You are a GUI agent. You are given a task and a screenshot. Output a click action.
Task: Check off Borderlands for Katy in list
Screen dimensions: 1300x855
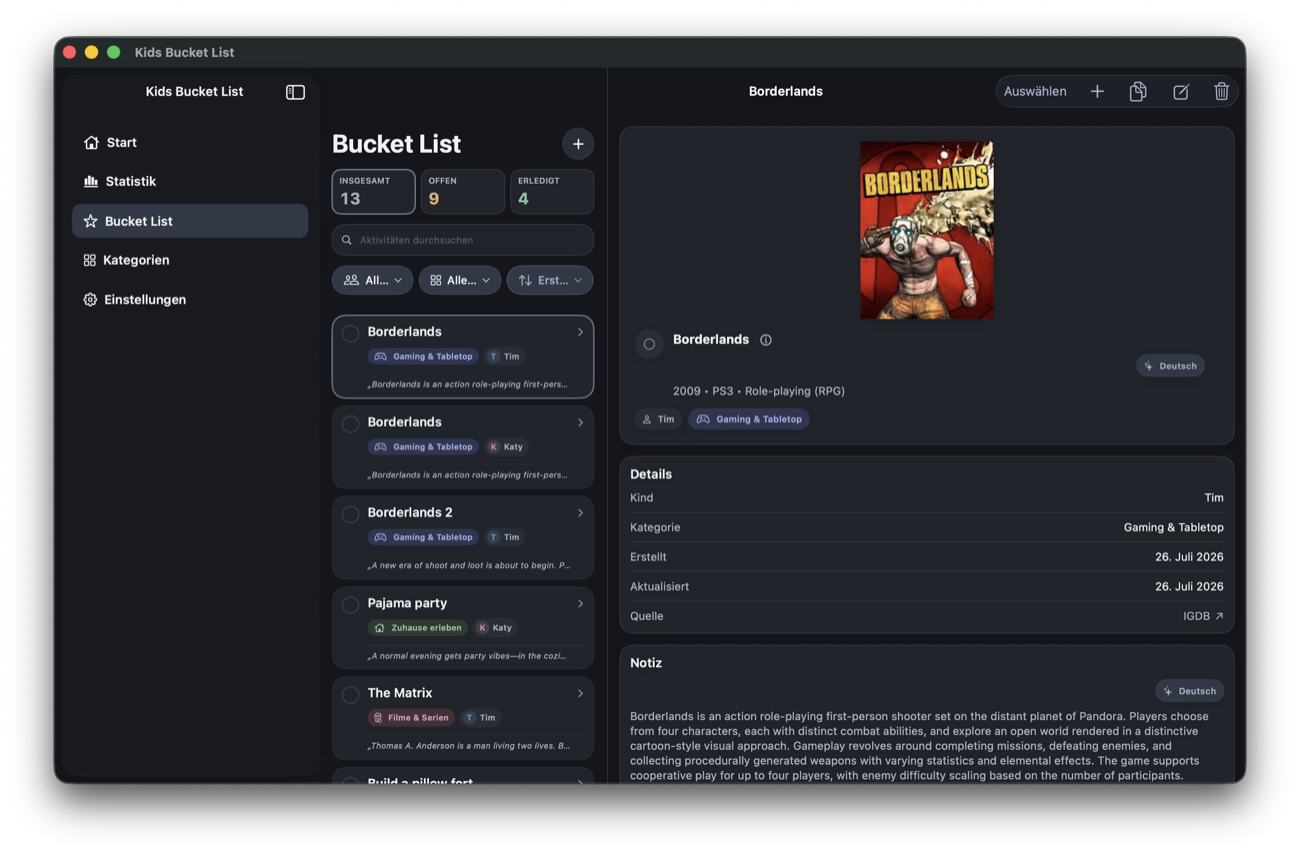click(350, 424)
